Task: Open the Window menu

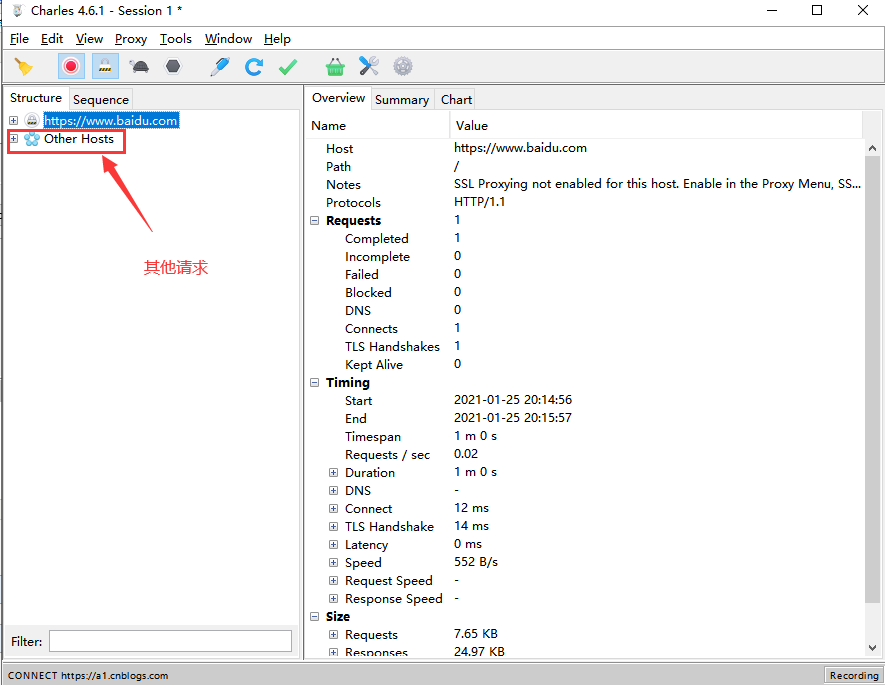Action: pyautogui.click(x=228, y=39)
